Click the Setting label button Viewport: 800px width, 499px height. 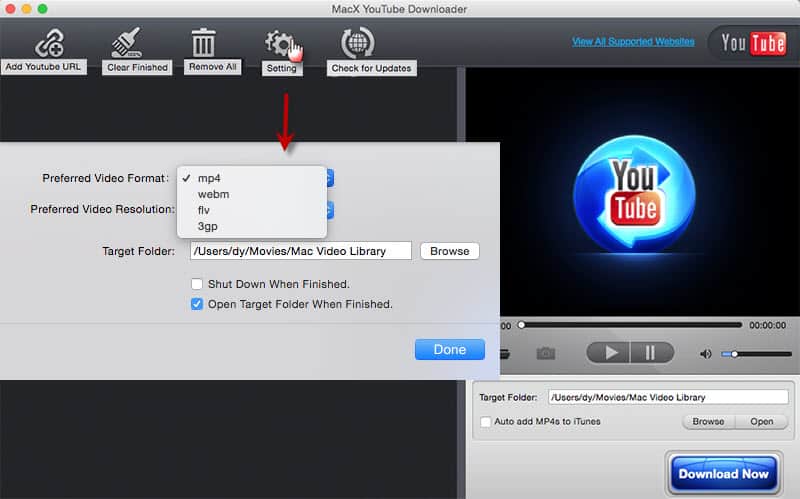(282, 68)
